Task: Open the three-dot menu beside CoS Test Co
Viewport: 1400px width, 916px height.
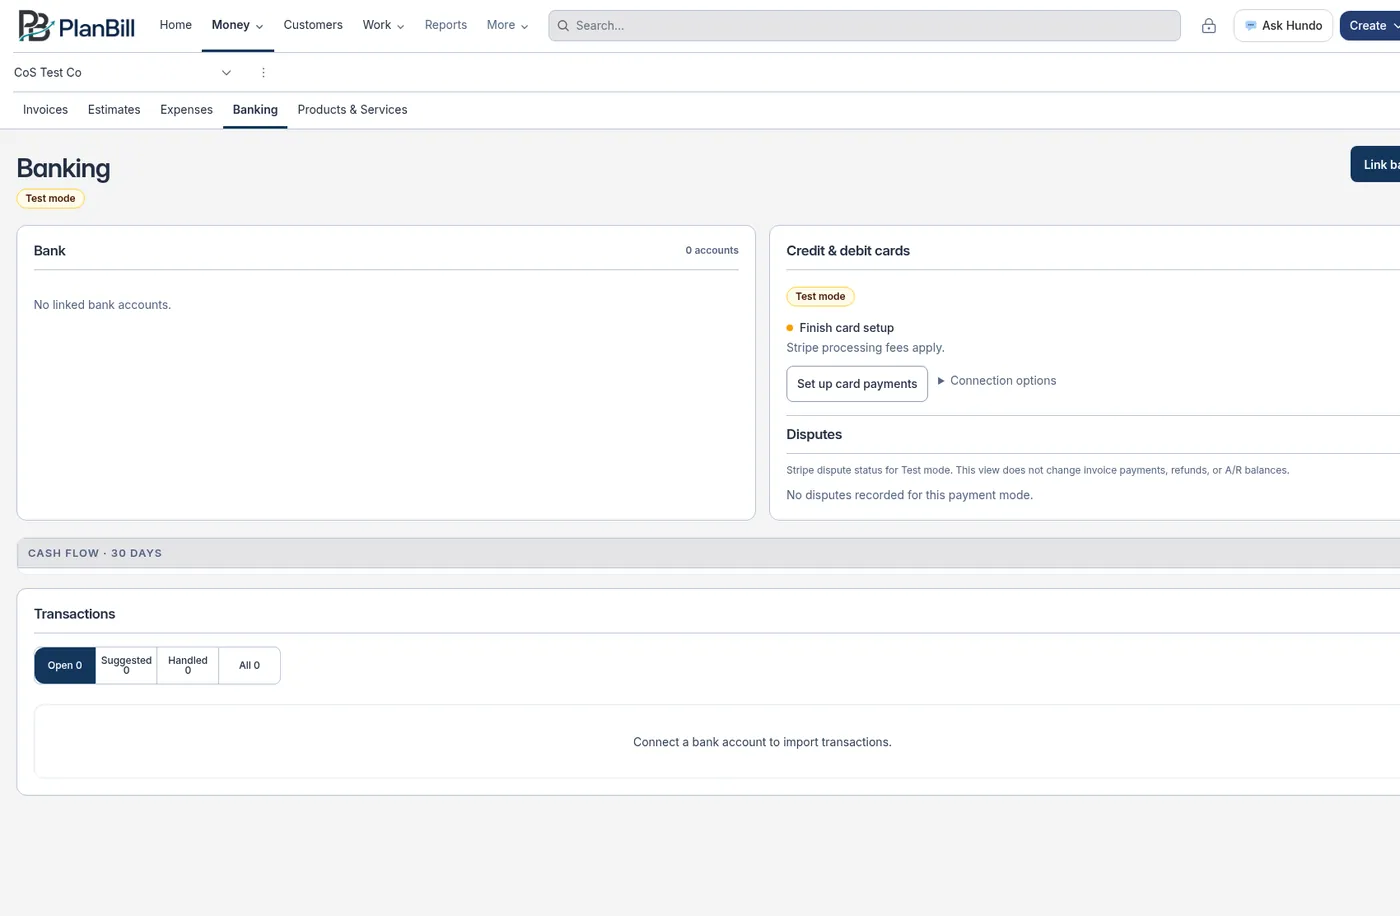Action: (263, 73)
